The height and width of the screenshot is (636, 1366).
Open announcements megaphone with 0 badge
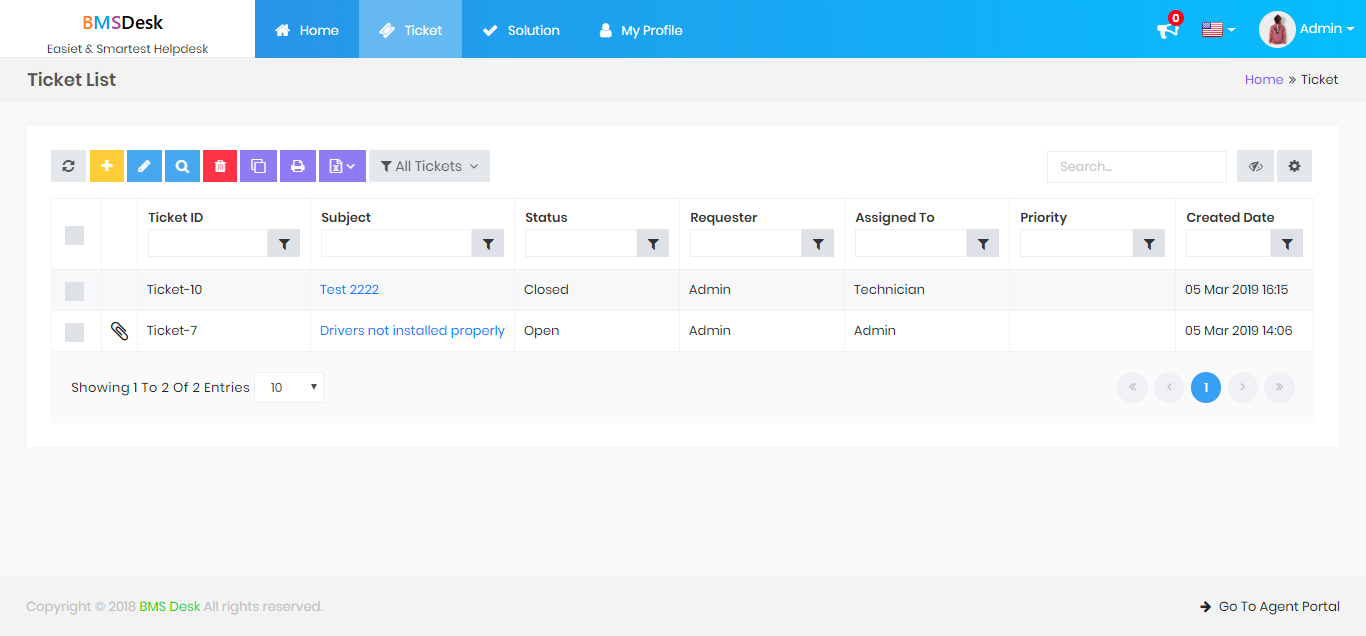pos(1168,28)
